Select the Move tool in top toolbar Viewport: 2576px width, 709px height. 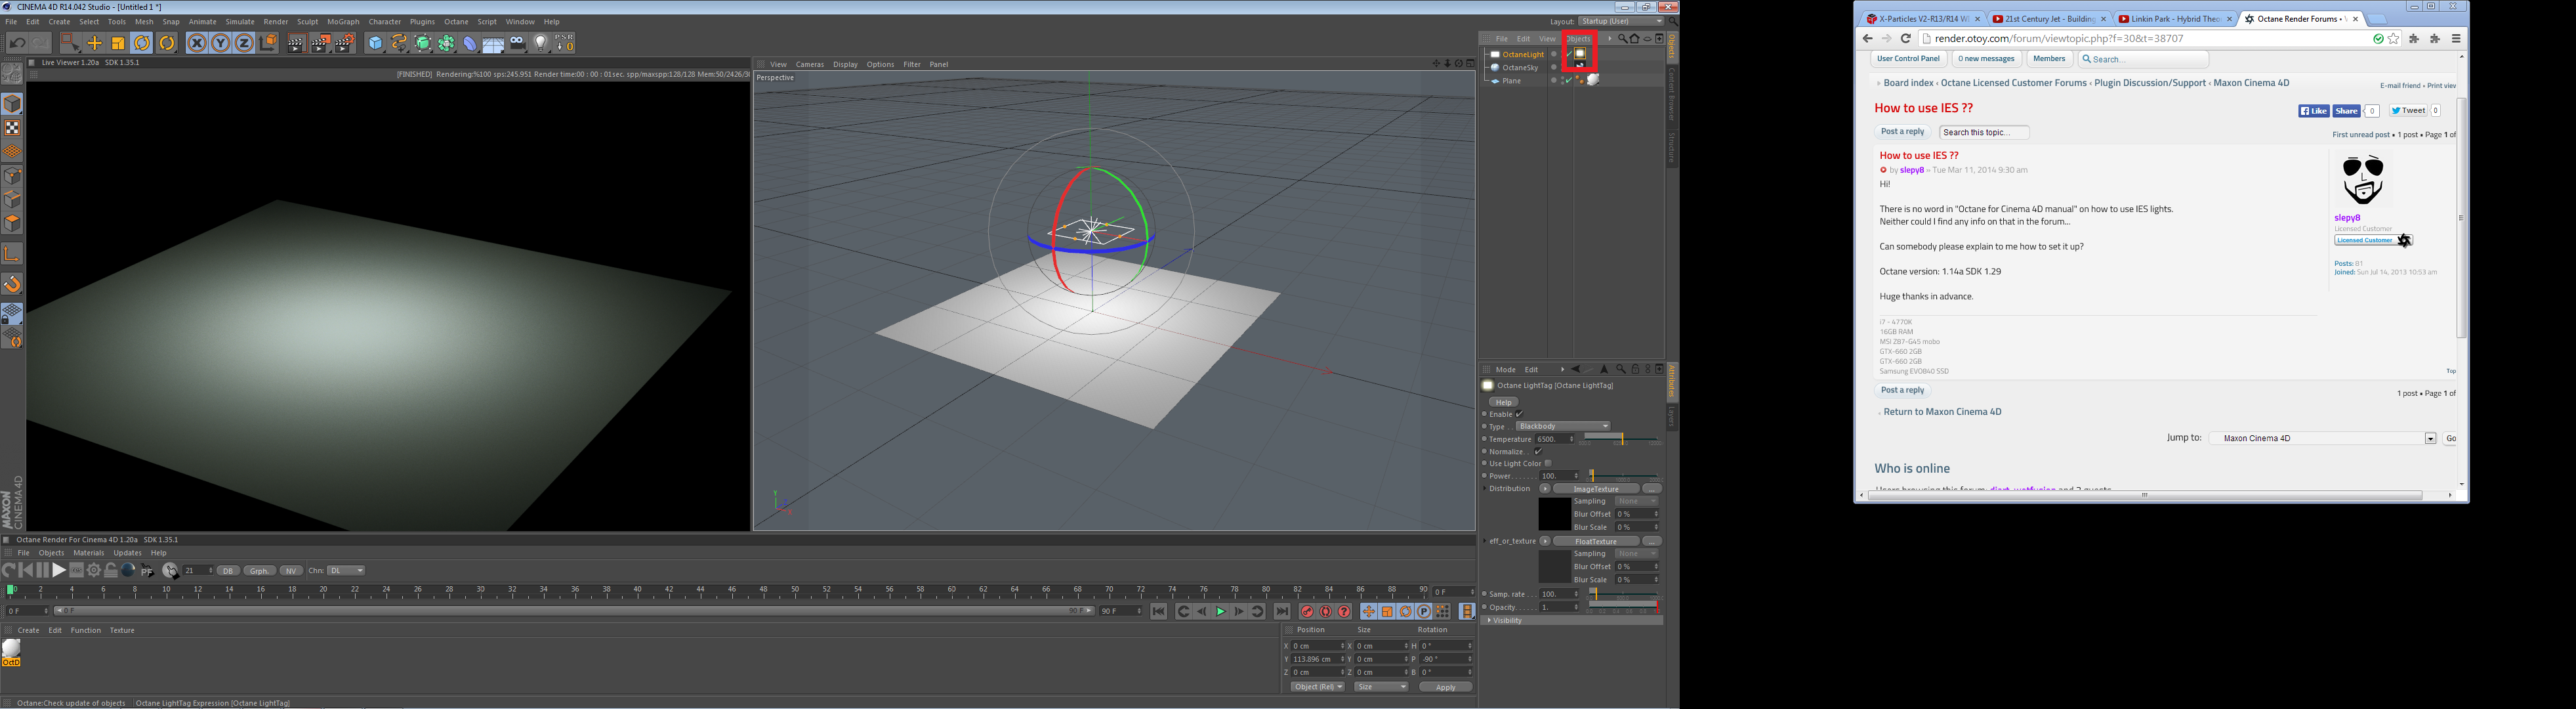(94, 43)
